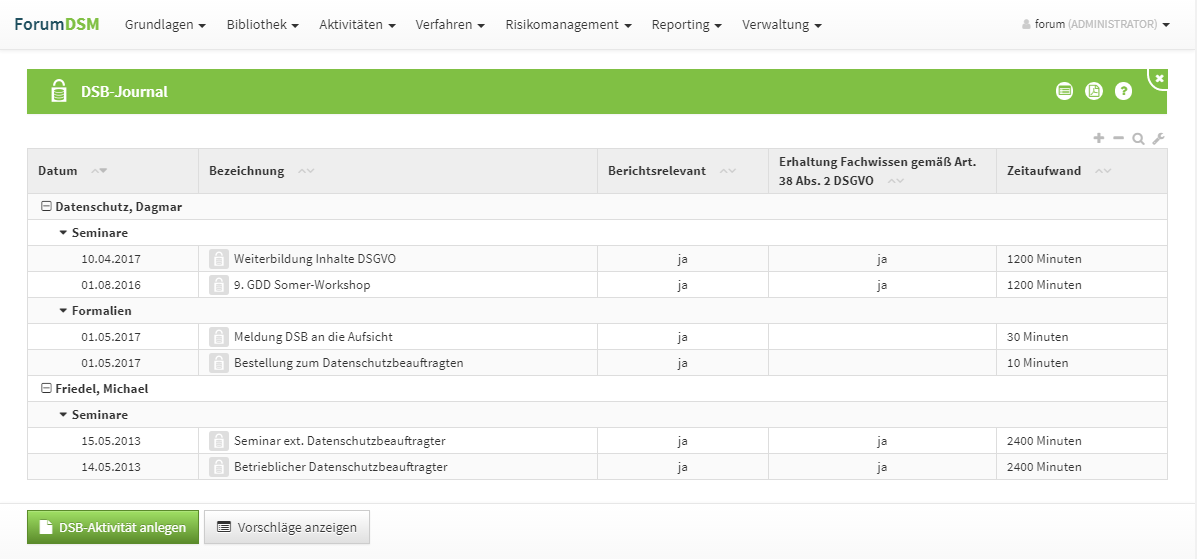Open the Aktivitäten menu

pyautogui.click(x=357, y=24)
